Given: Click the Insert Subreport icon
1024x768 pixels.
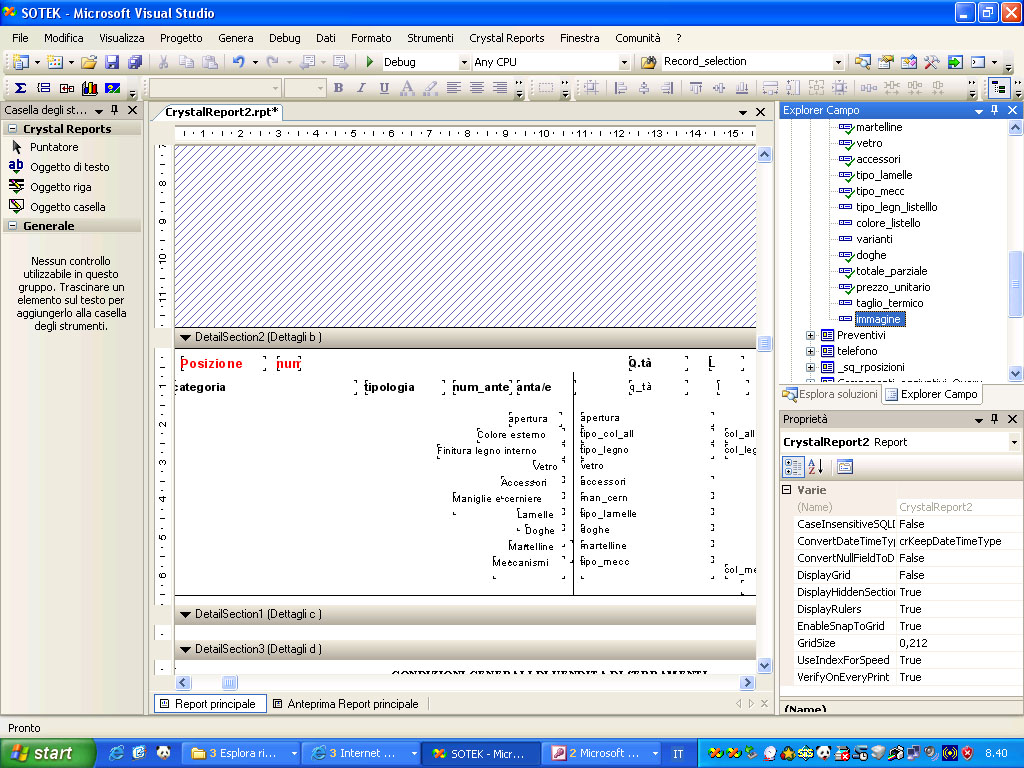Looking at the screenshot, I should (67, 88).
